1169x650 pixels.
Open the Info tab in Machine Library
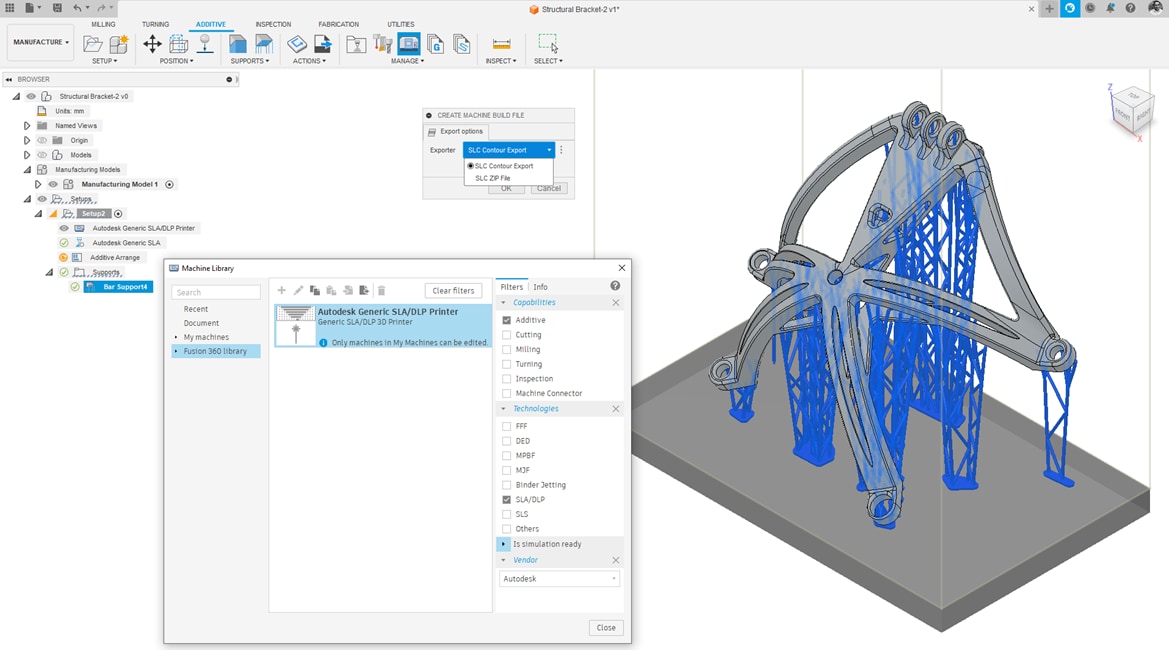[x=540, y=286]
